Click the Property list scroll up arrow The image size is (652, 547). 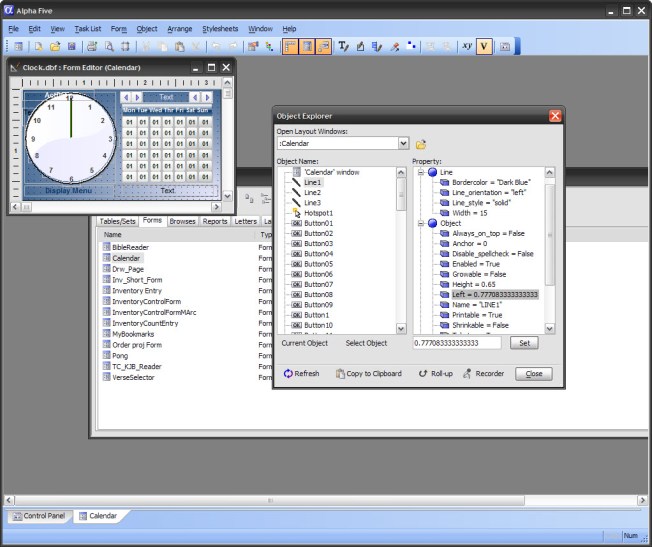[x=549, y=172]
